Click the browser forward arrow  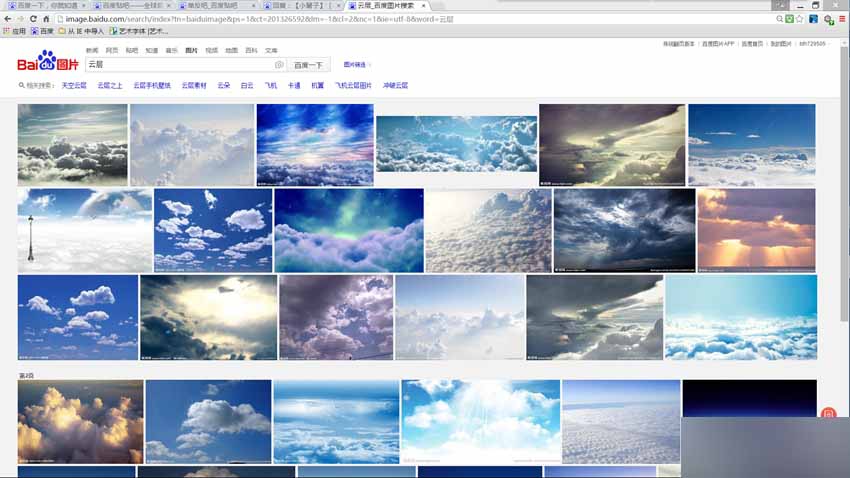pyautogui.click(x=21, y=19)
